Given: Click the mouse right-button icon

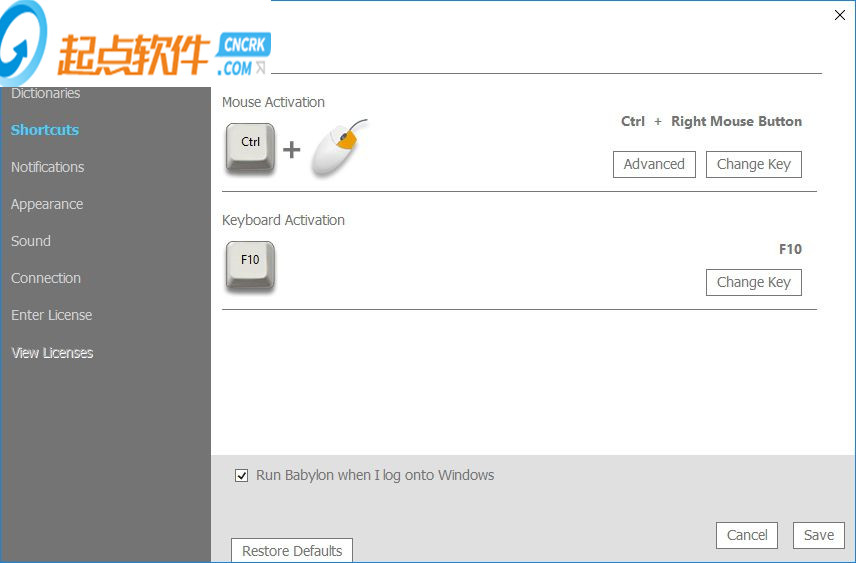Looking at the screenshot, I should coord(340,147).
